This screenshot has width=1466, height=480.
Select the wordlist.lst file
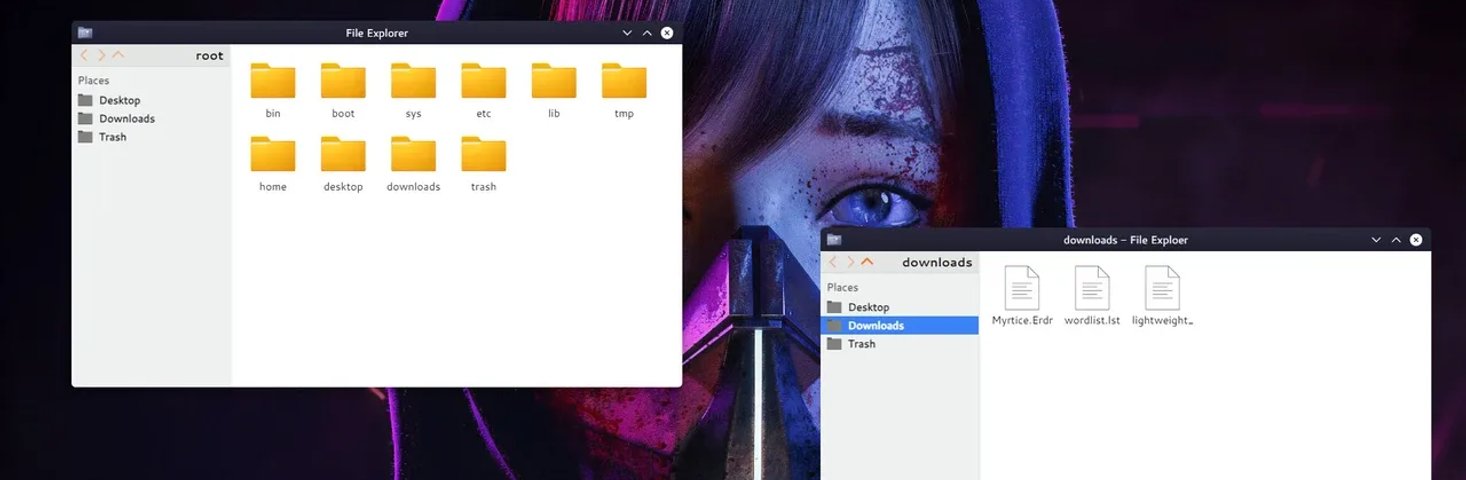(1092, 288)
